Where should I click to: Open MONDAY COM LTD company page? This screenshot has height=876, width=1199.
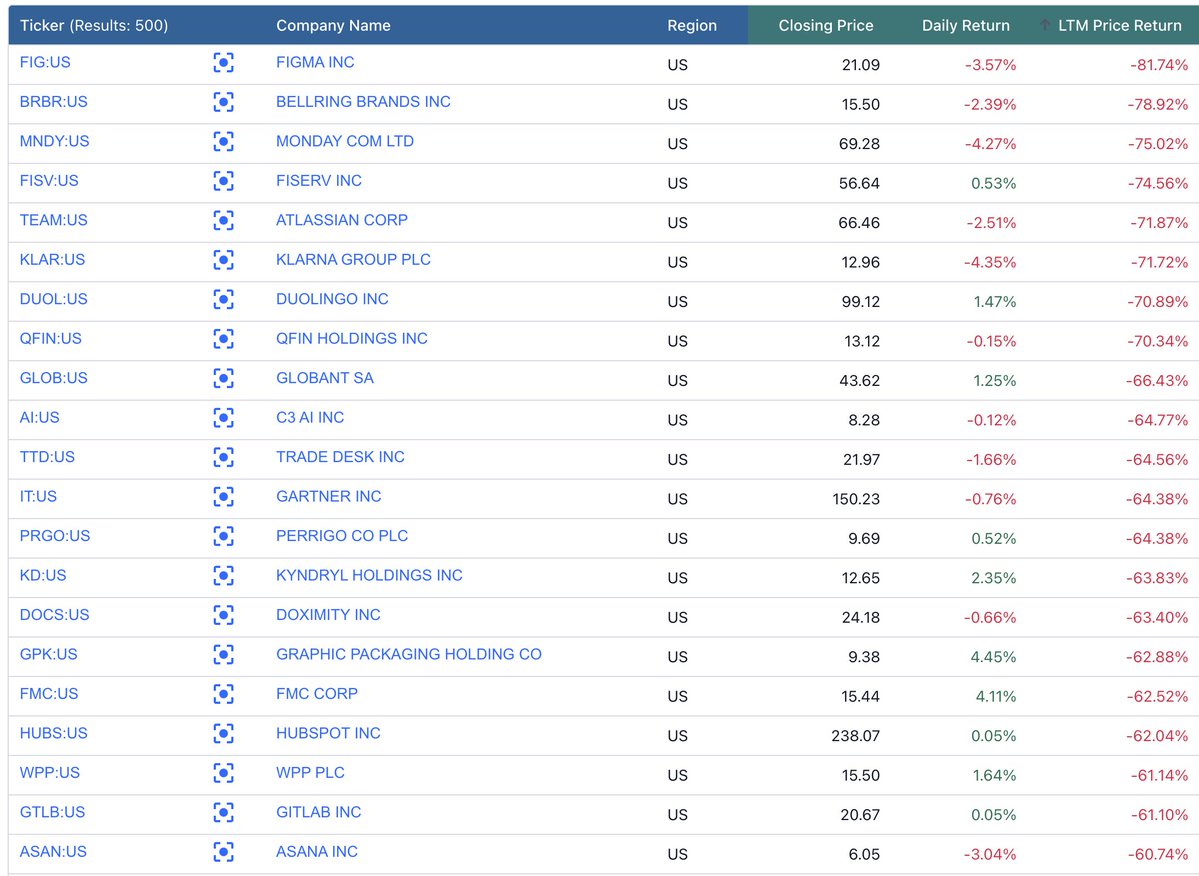tap(345, 141)
